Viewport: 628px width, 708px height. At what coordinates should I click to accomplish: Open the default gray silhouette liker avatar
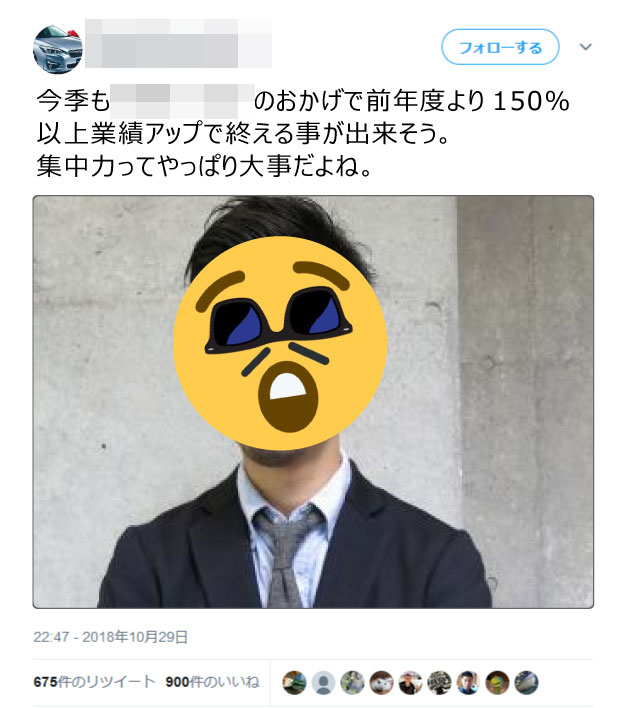tap(323, 682)
